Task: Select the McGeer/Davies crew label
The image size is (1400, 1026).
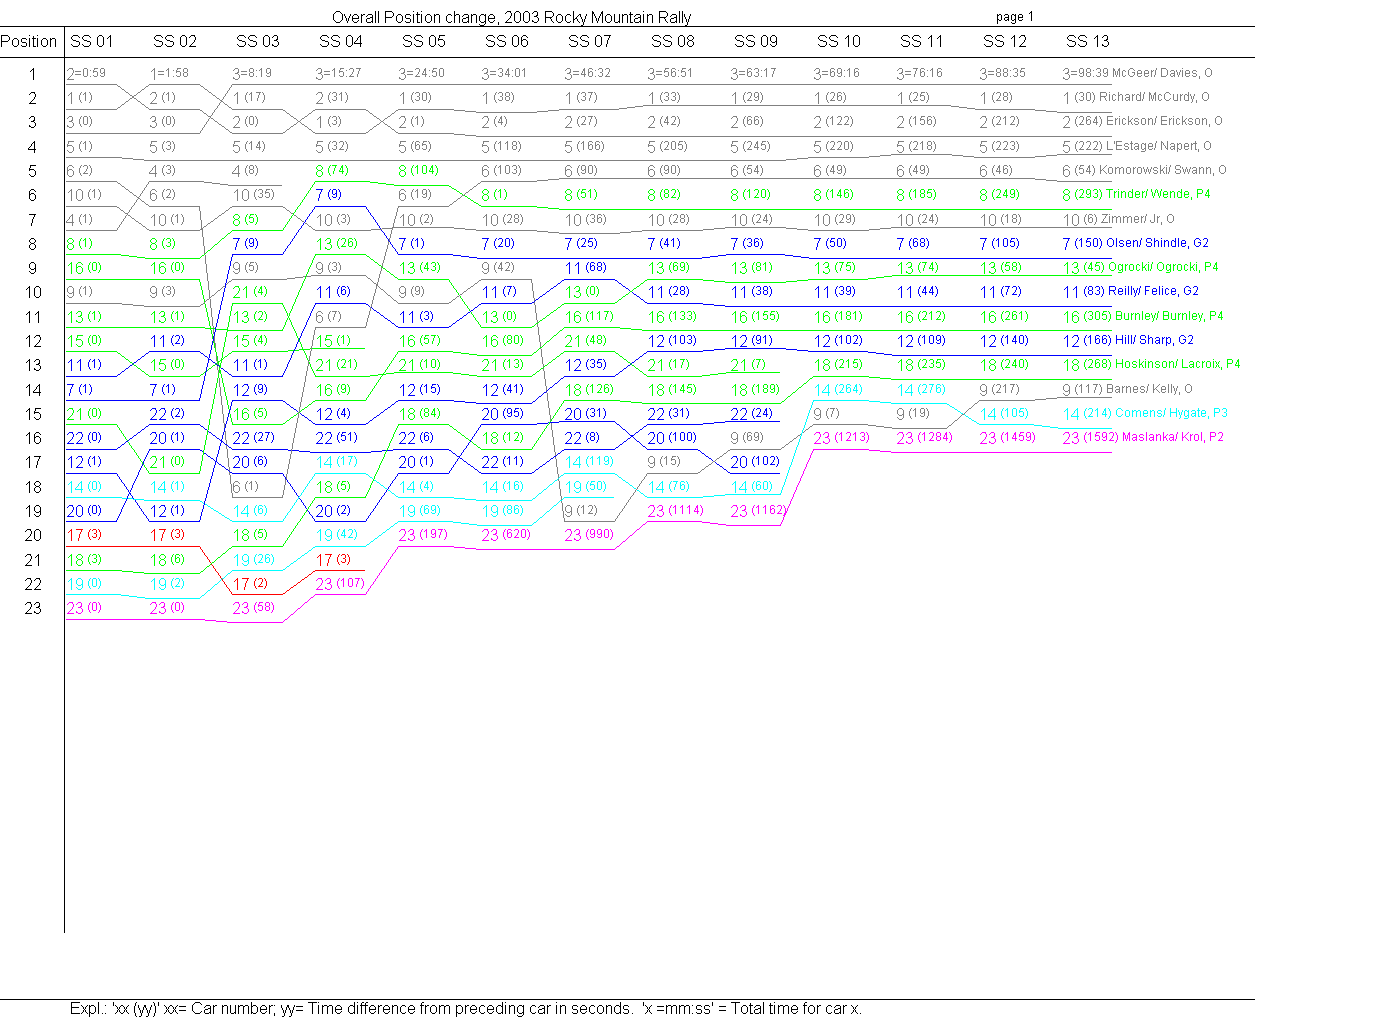Action: coord(1161,73)
